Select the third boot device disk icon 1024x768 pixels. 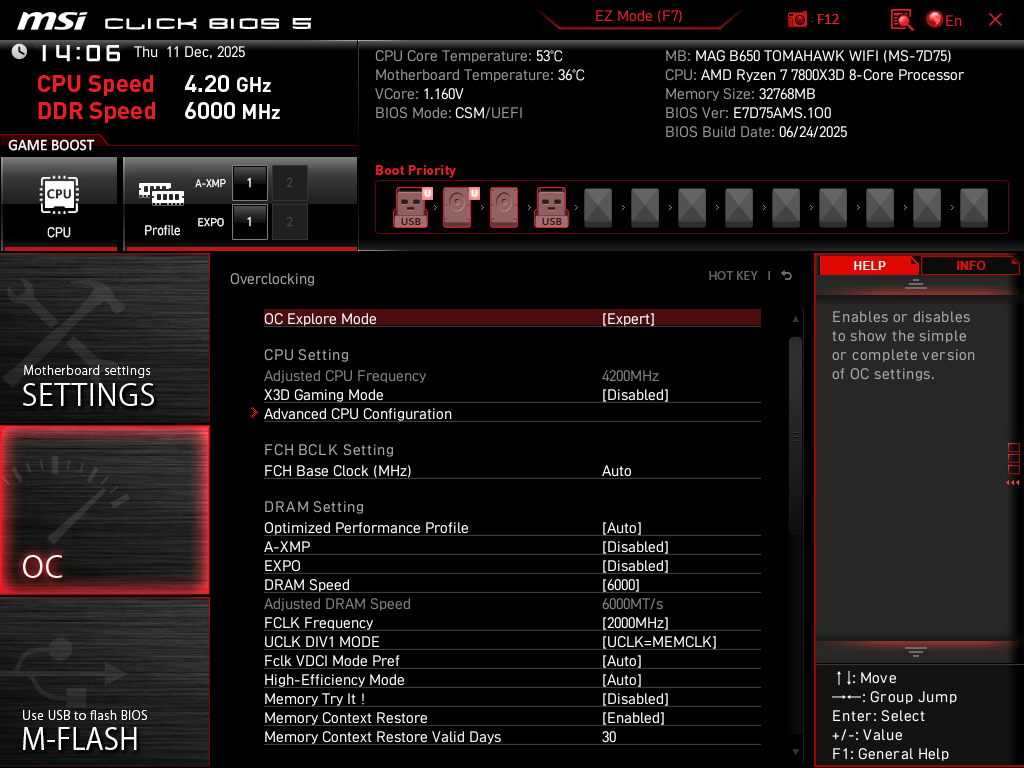(504, 207)
